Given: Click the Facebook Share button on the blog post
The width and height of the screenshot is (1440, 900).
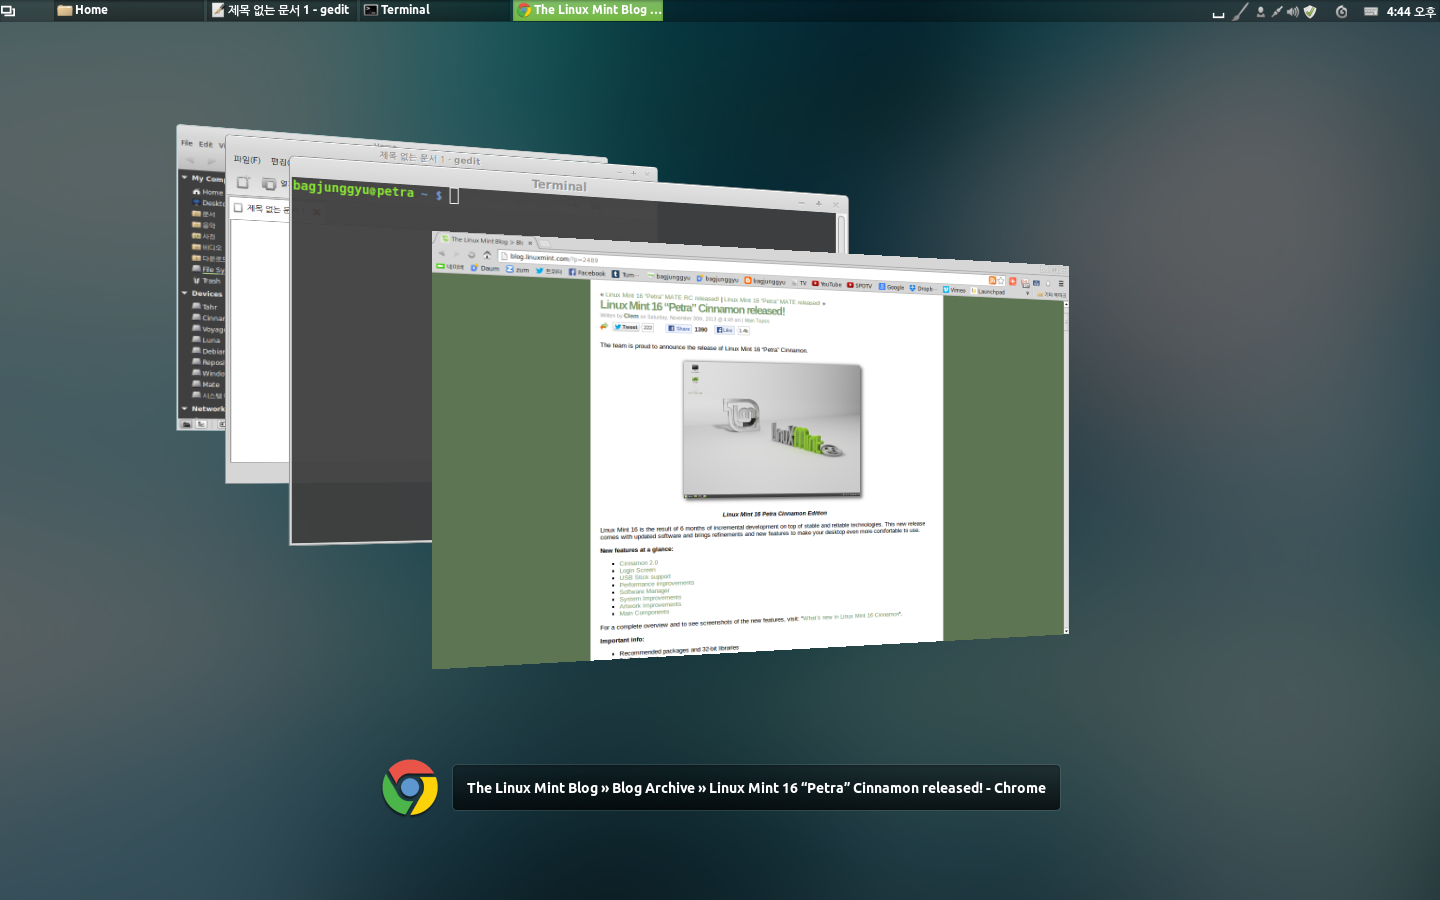Looking at the screenshot, I should pyautogui.click(x=680, y=328).
